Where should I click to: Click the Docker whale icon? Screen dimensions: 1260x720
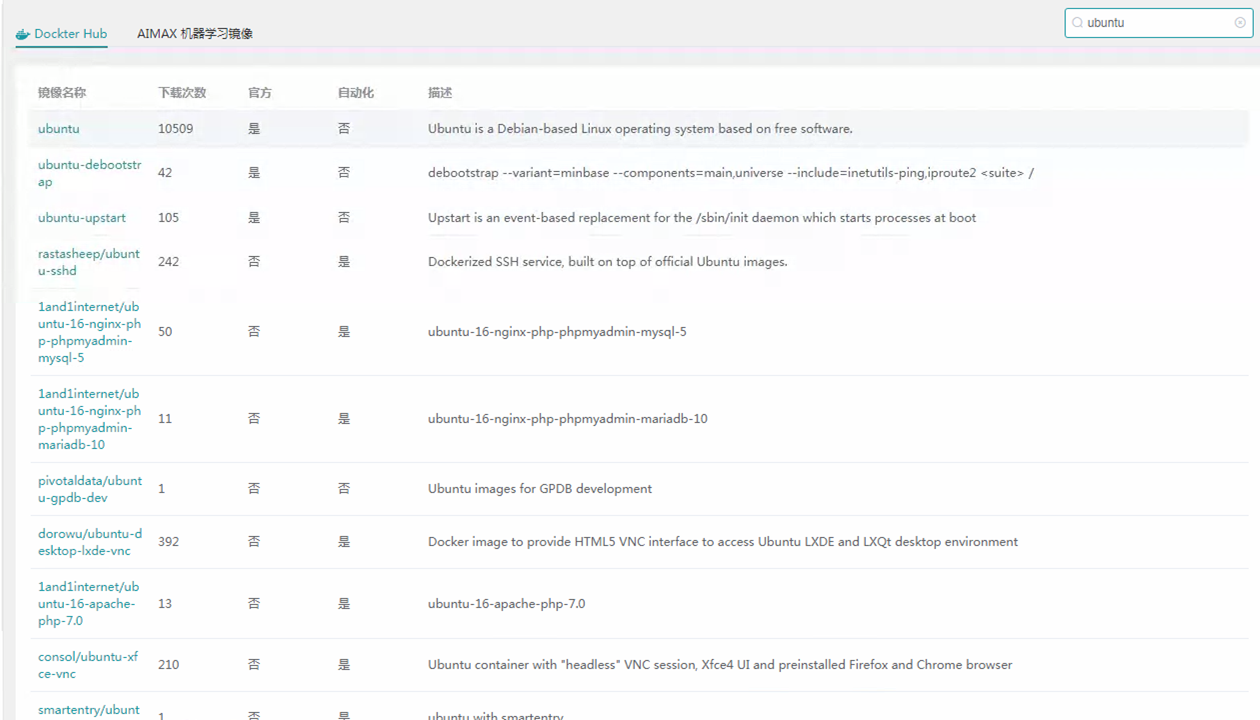click(x=23, y=34)
